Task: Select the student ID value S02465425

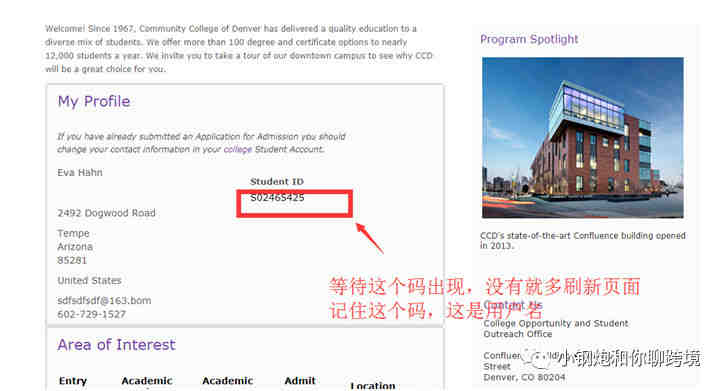Action: click(x=277, y=198)
